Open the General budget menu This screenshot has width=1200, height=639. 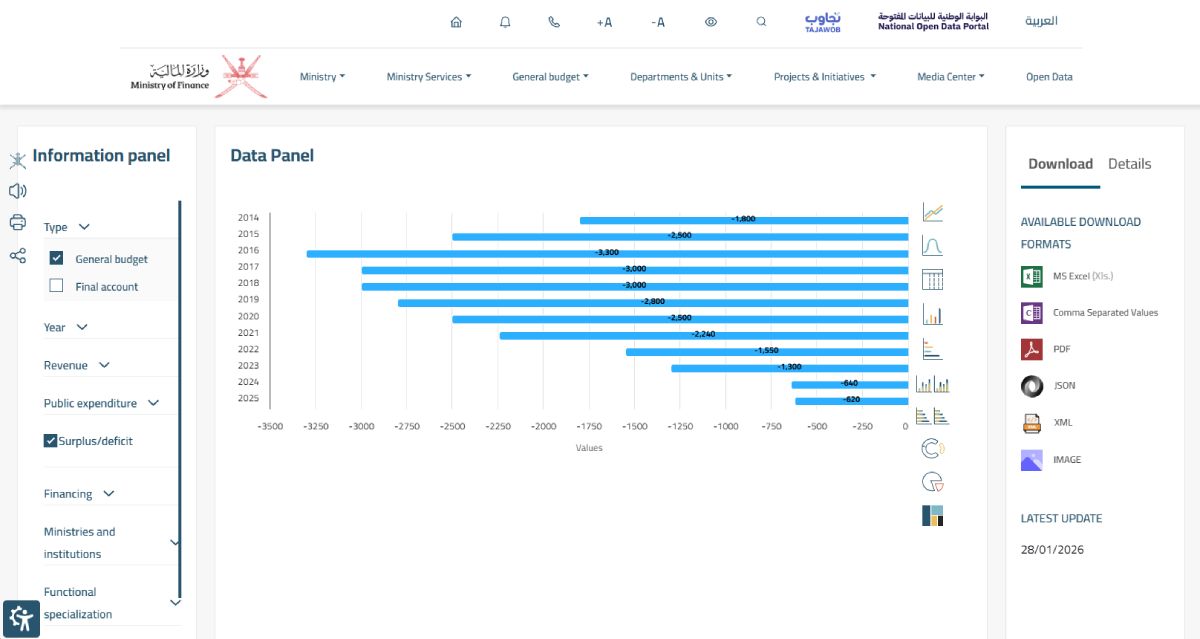(550, 77)
